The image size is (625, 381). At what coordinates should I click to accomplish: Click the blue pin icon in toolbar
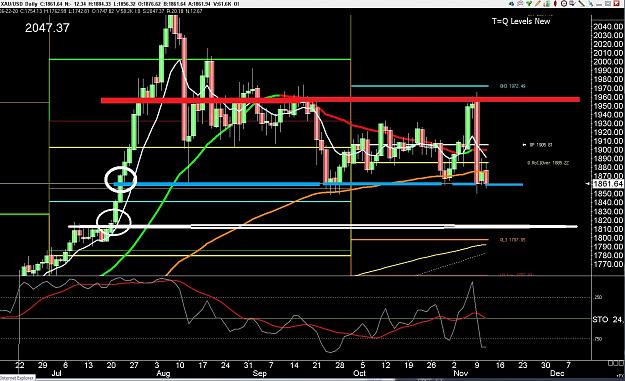click(591, 4)
